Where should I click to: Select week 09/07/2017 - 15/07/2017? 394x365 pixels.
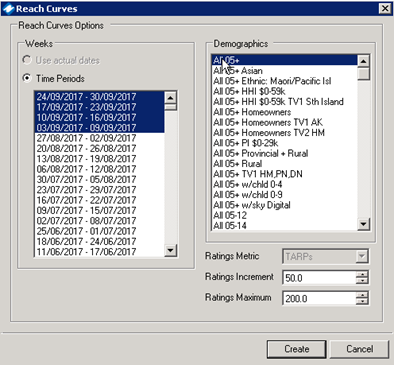[x=99, y=210]
